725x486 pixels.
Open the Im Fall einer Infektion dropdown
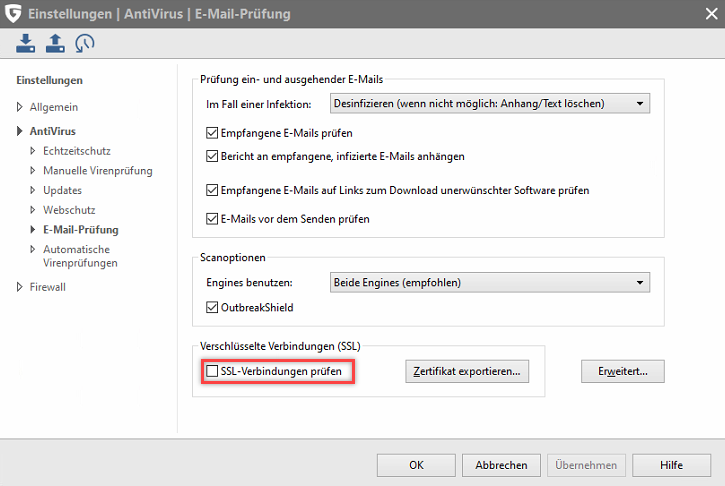[x=490, y=104]
